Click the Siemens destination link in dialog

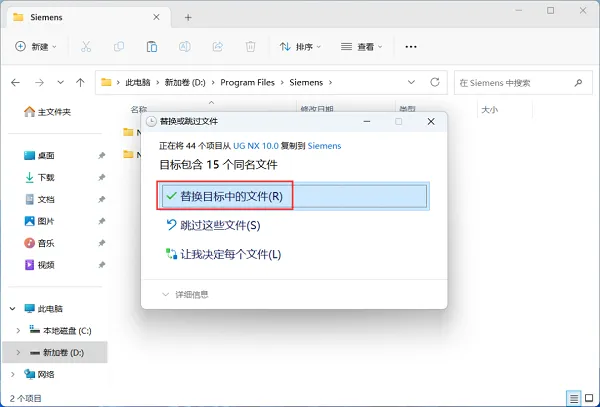(324, 146)
